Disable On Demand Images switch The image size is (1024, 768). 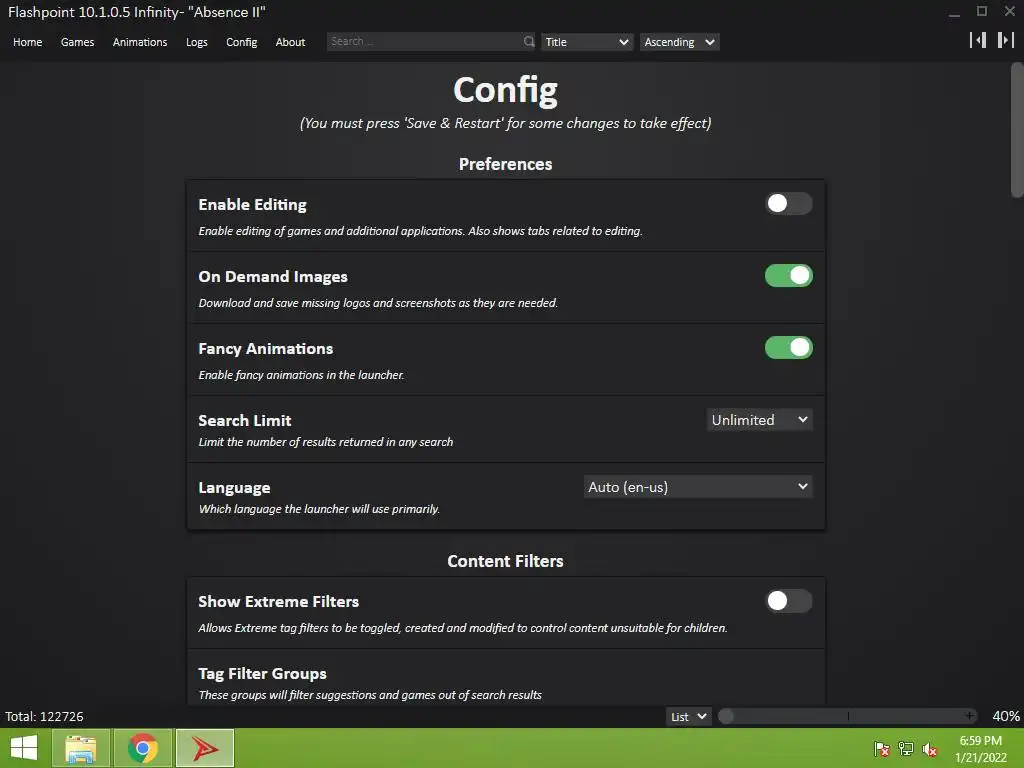(x=788, y=276)
